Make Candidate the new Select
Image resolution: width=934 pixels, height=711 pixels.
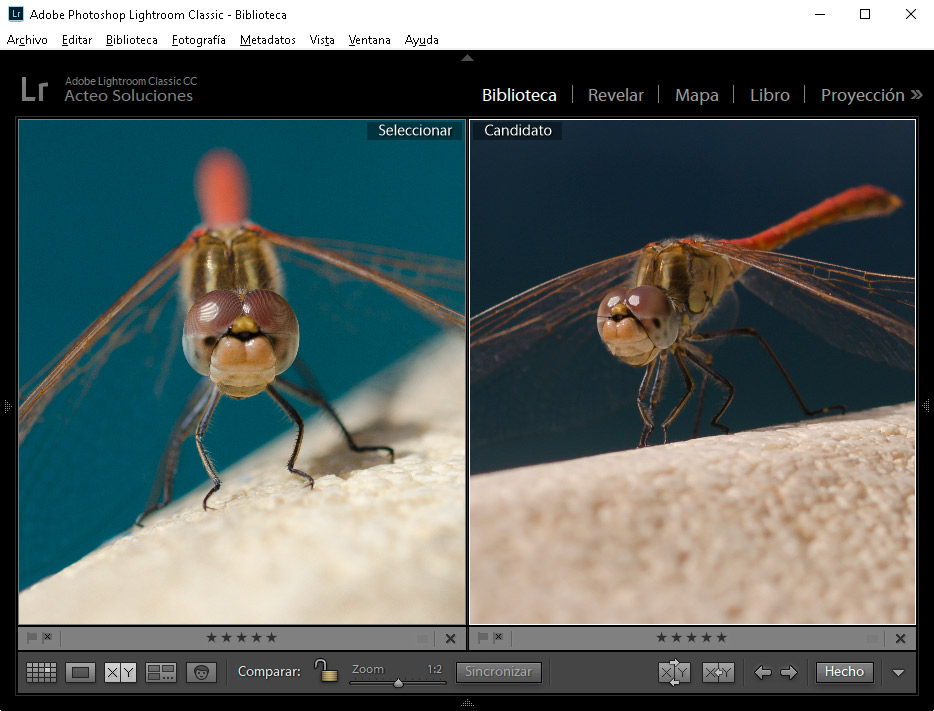(x=717, y=672)
